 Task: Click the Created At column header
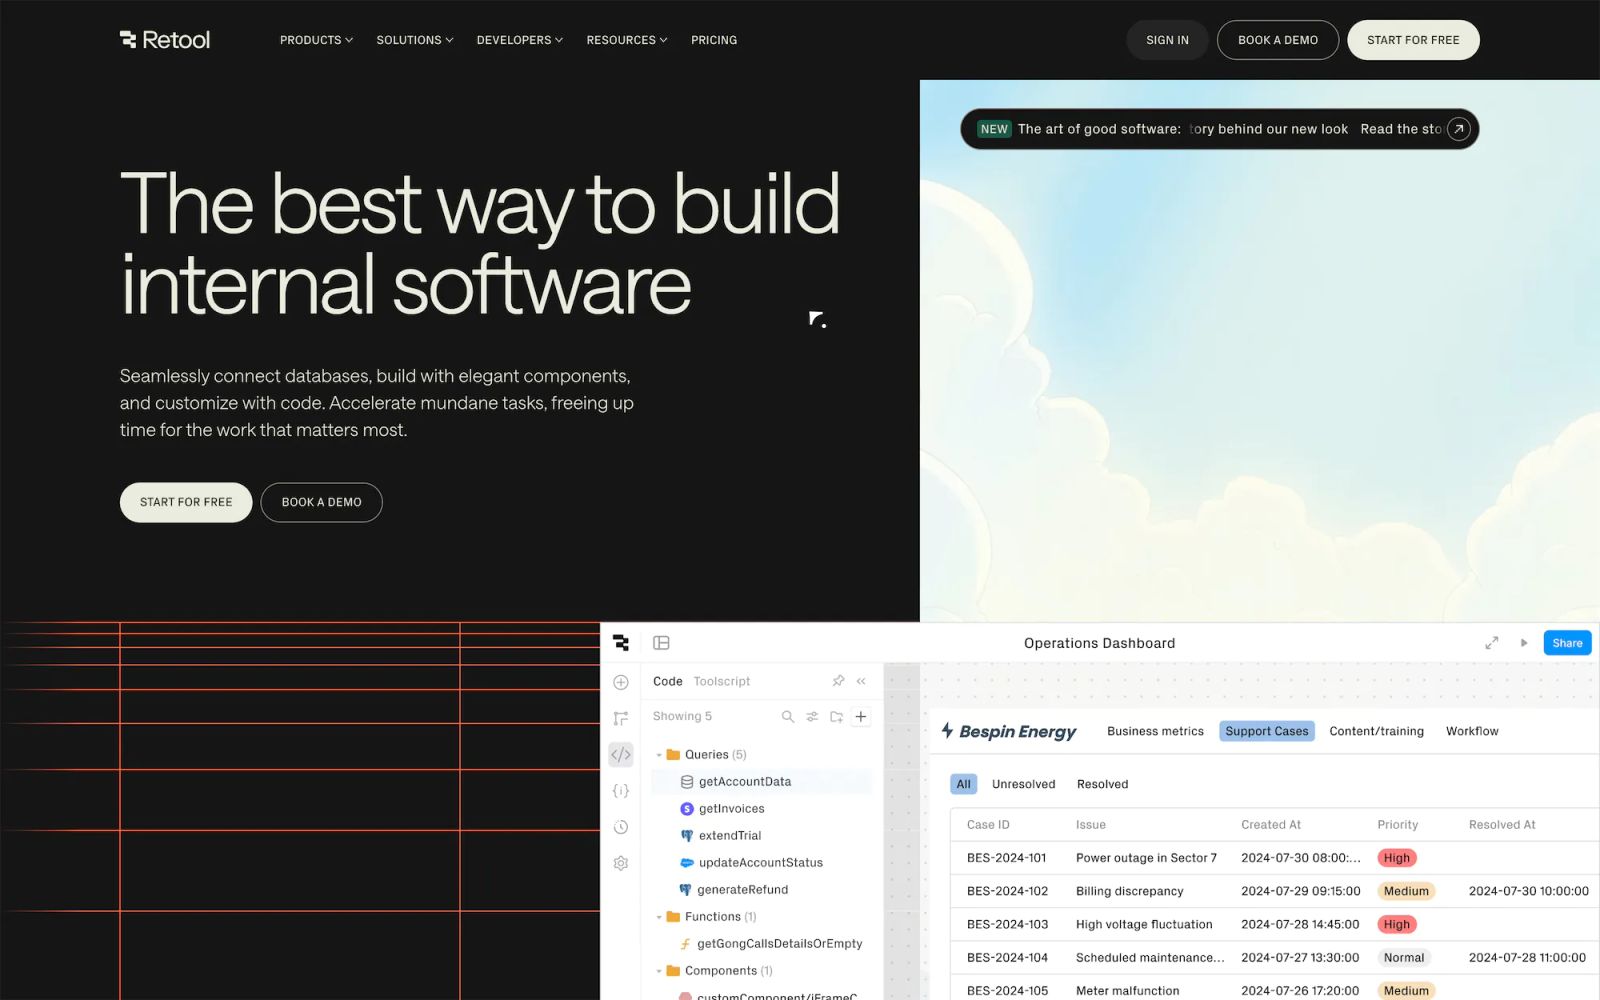click(1271, 825)
